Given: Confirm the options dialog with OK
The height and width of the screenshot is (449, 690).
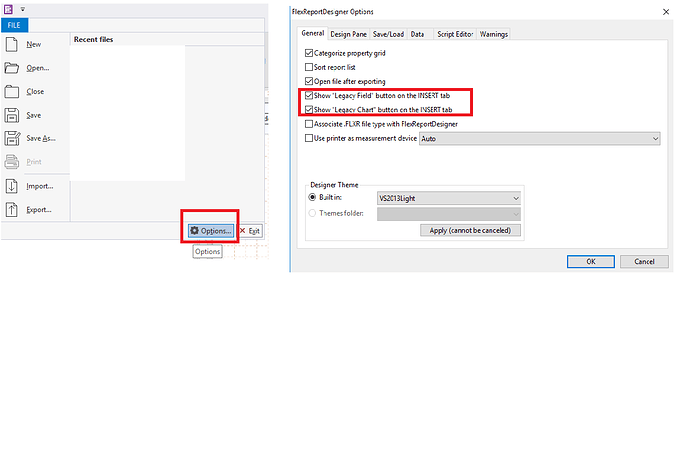Looking at the screenshot, I should (591, 261).
